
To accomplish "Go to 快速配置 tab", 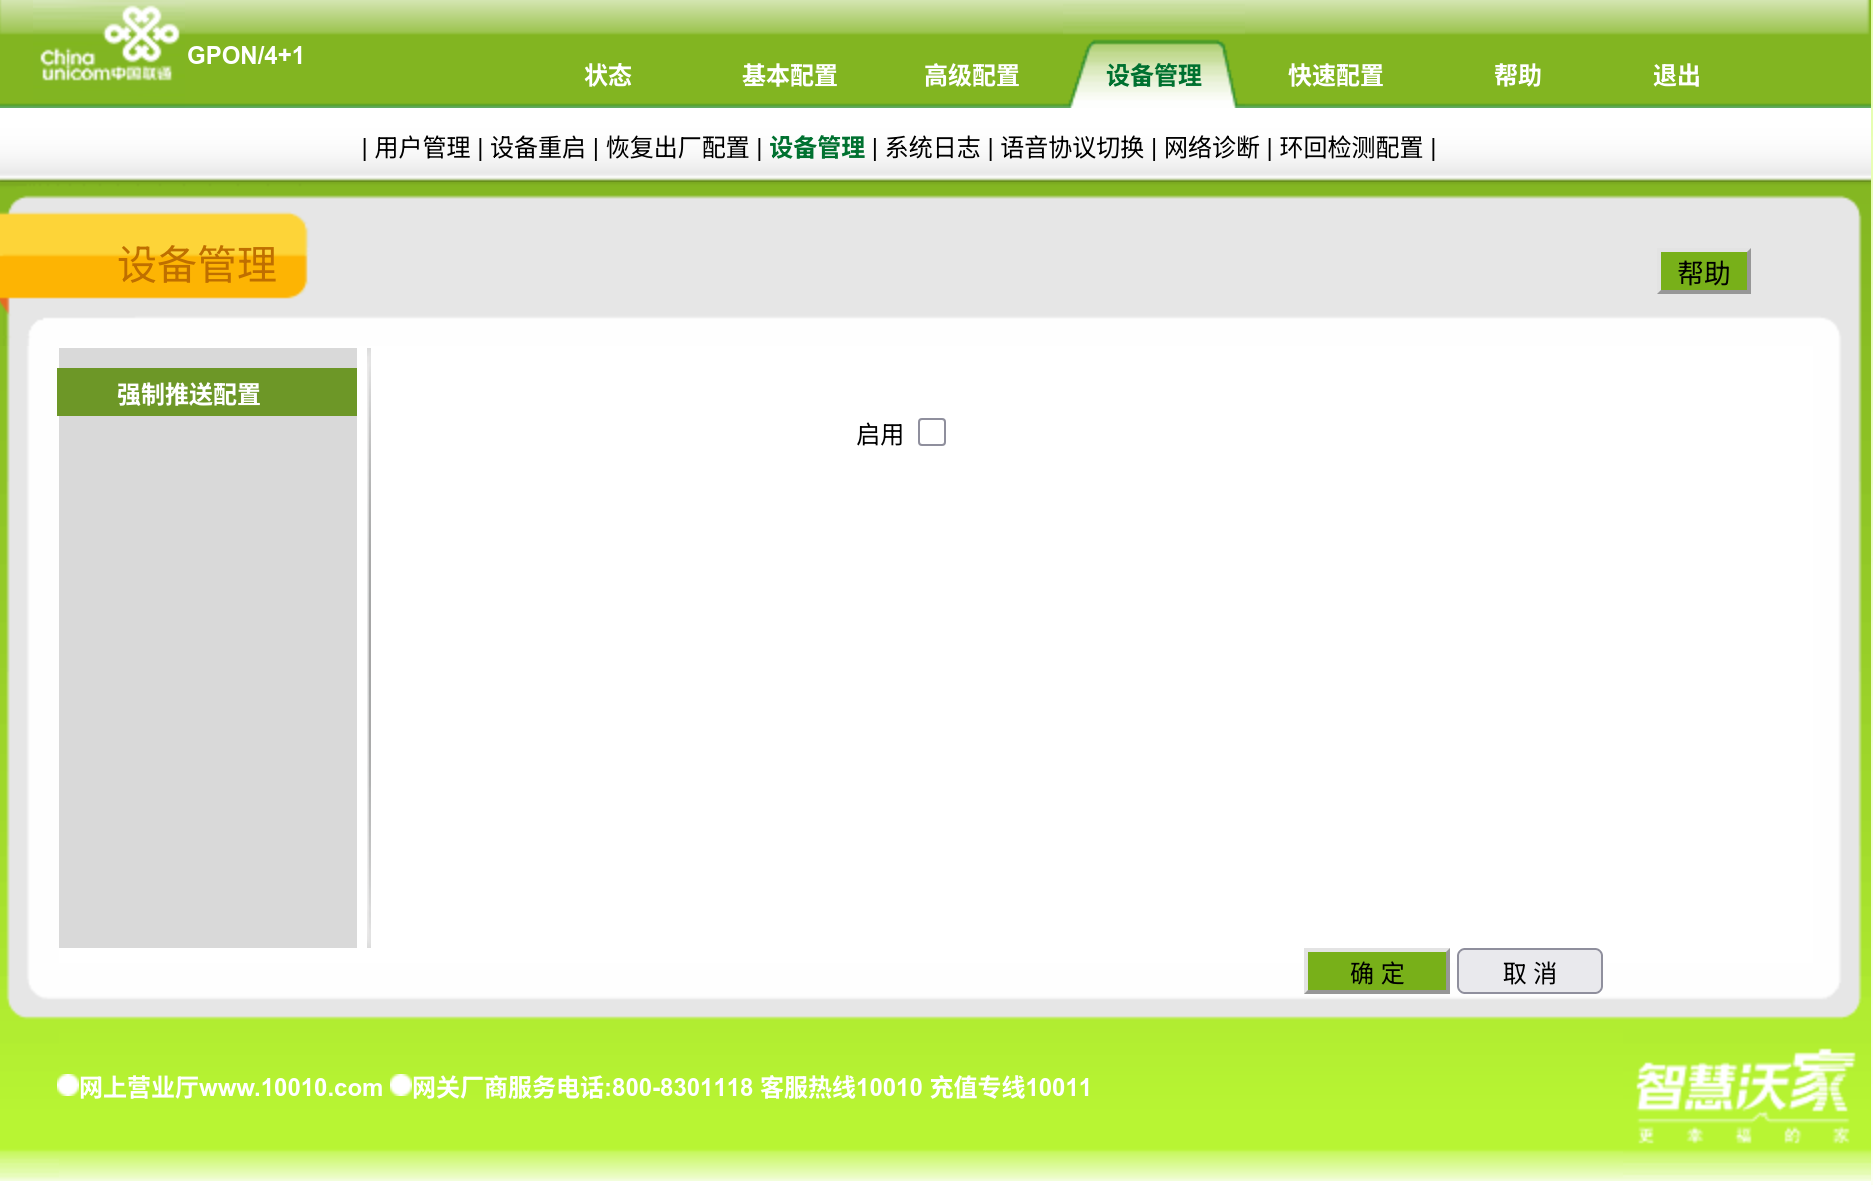I will pyautogui.click(x=1335, y=76).
